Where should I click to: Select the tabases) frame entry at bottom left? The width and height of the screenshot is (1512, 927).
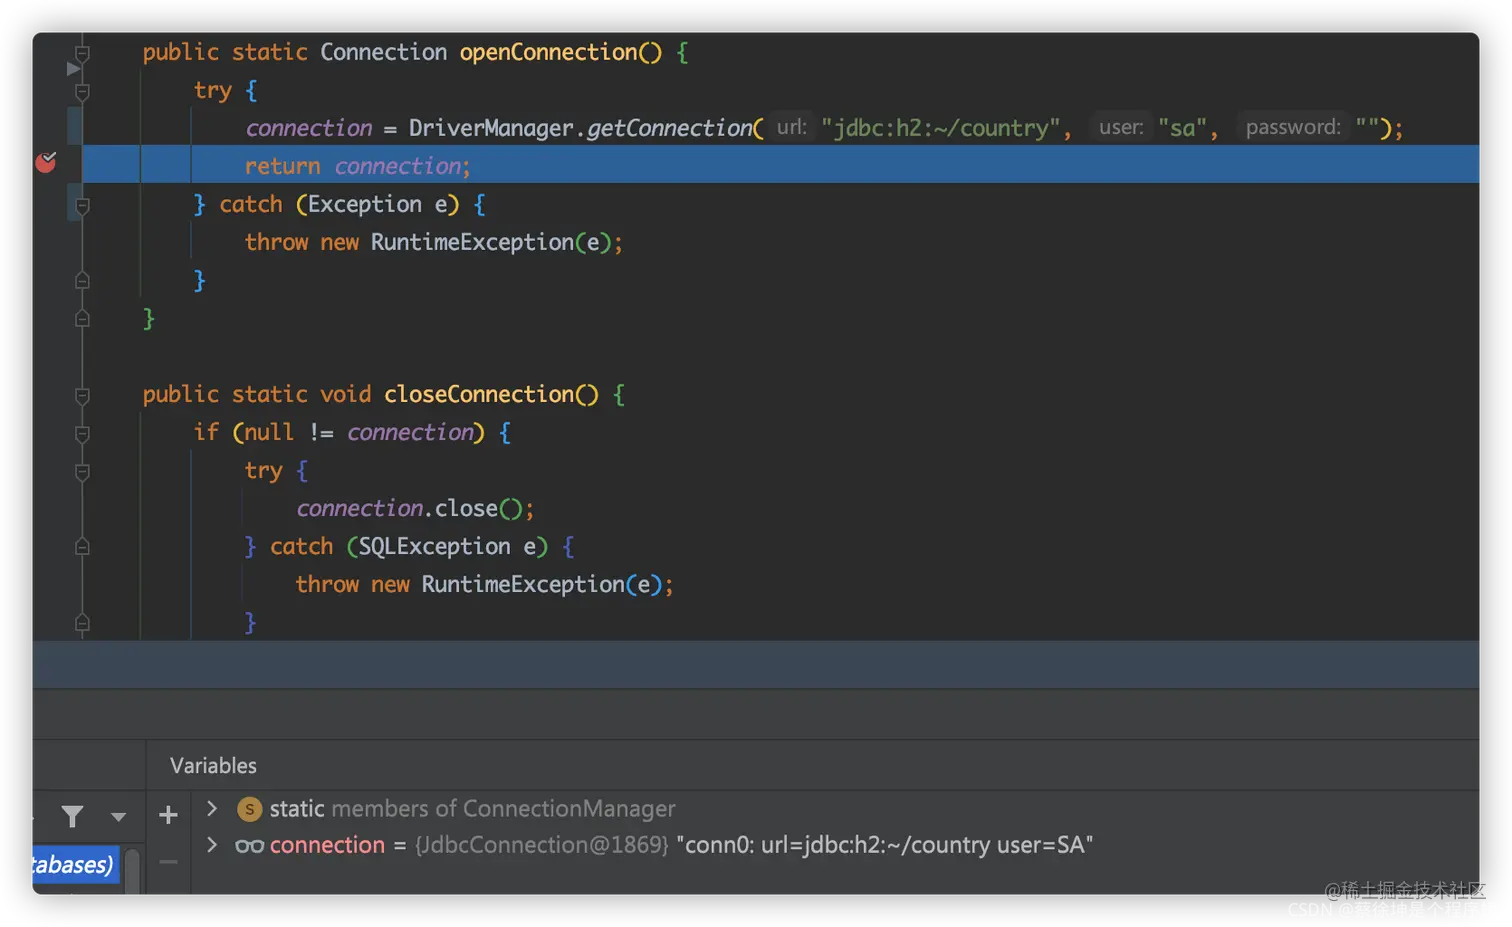76,864
